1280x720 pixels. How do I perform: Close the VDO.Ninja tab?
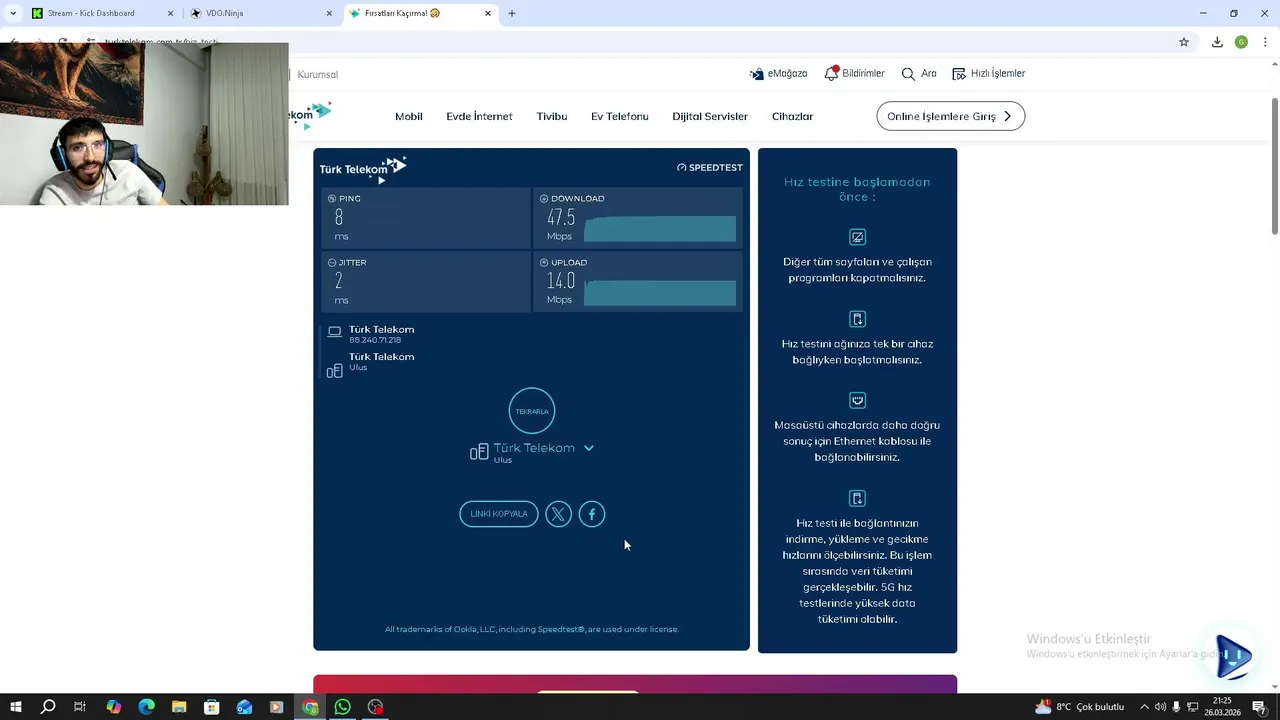click(x=329, y=13)
